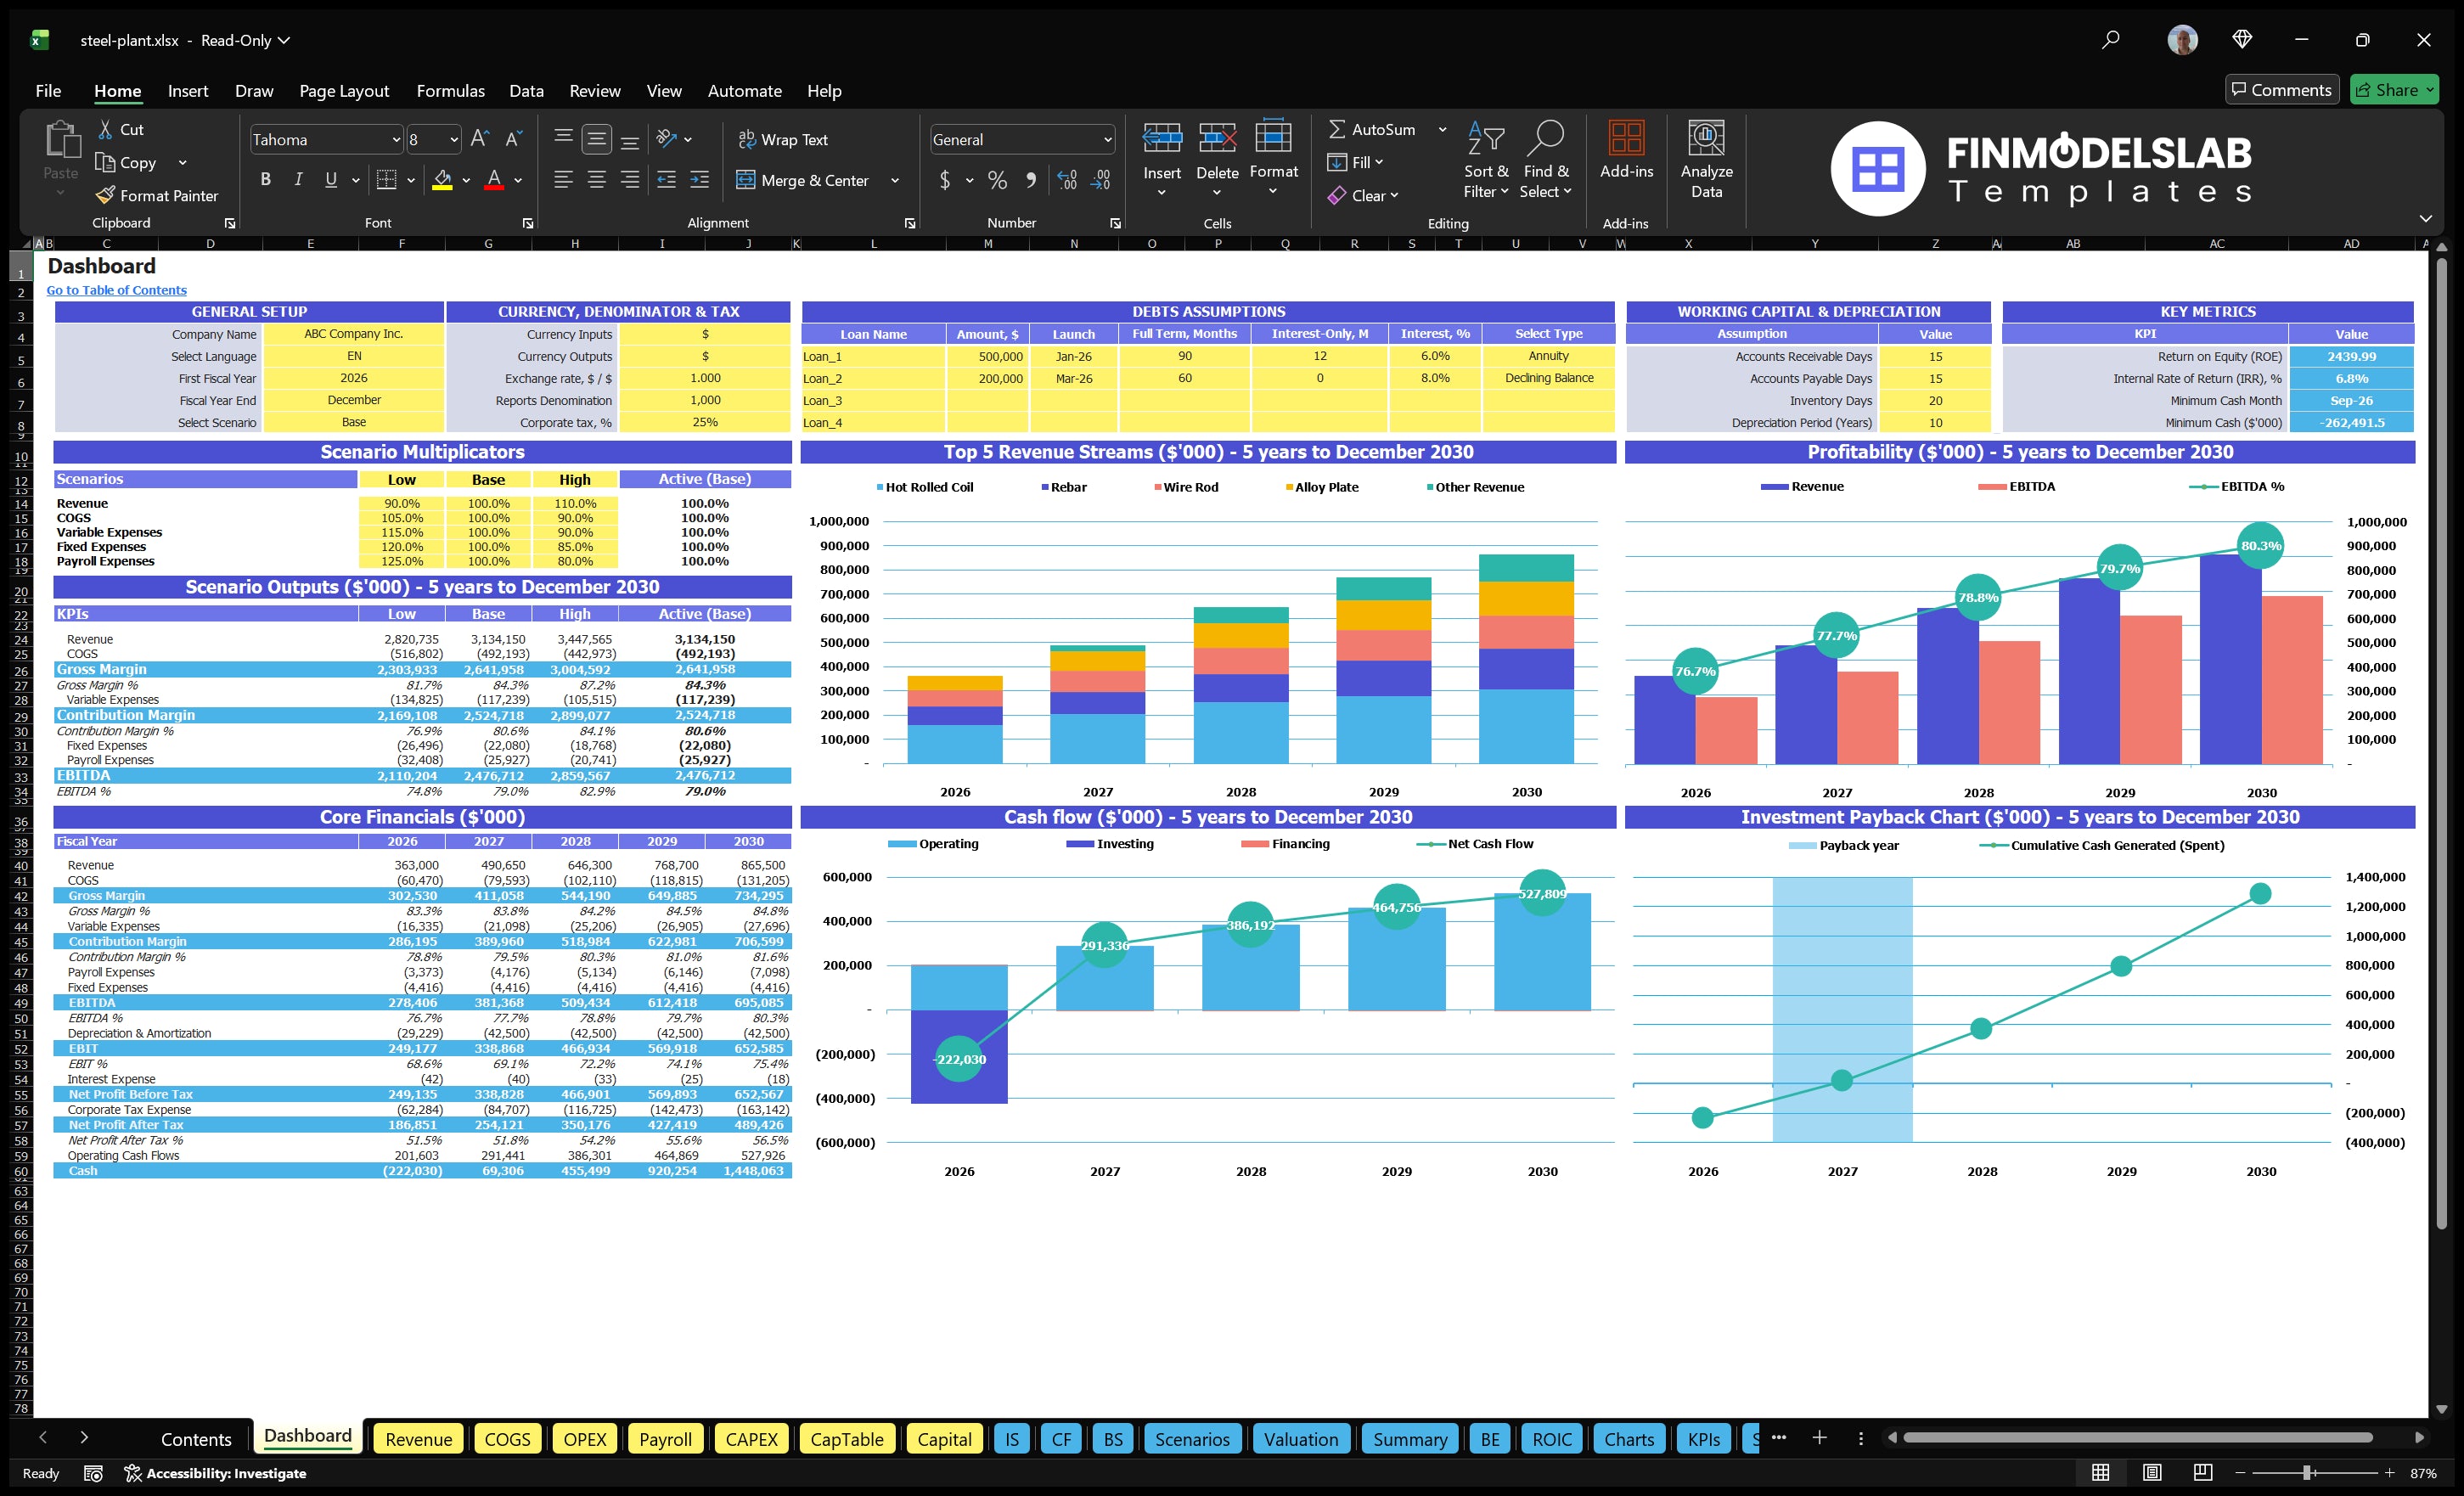Click the Go to Table of Contents link
2464x1496 pixels.
pos(116,289)
